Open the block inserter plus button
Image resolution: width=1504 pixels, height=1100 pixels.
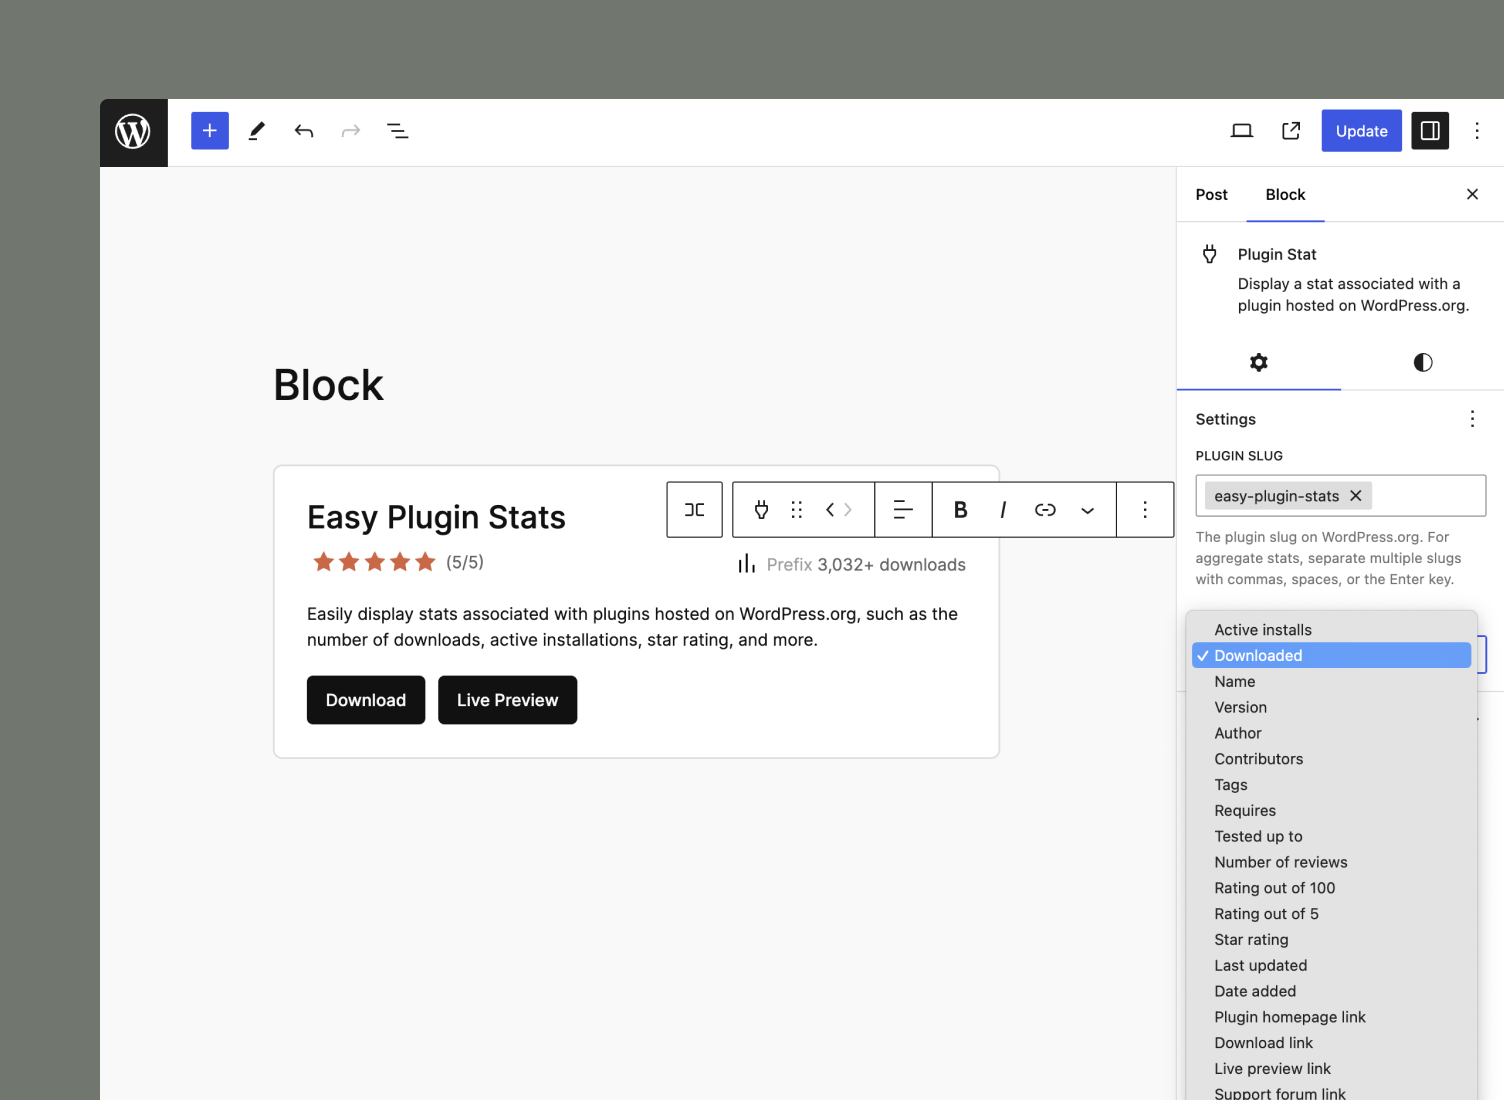210,131
